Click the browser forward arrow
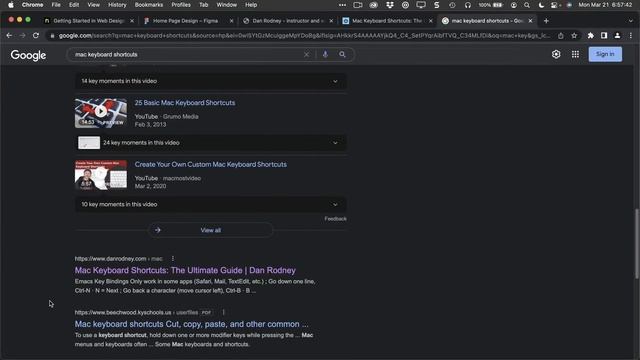The height and width of the screenshot is (360, 640). point(22,36)
